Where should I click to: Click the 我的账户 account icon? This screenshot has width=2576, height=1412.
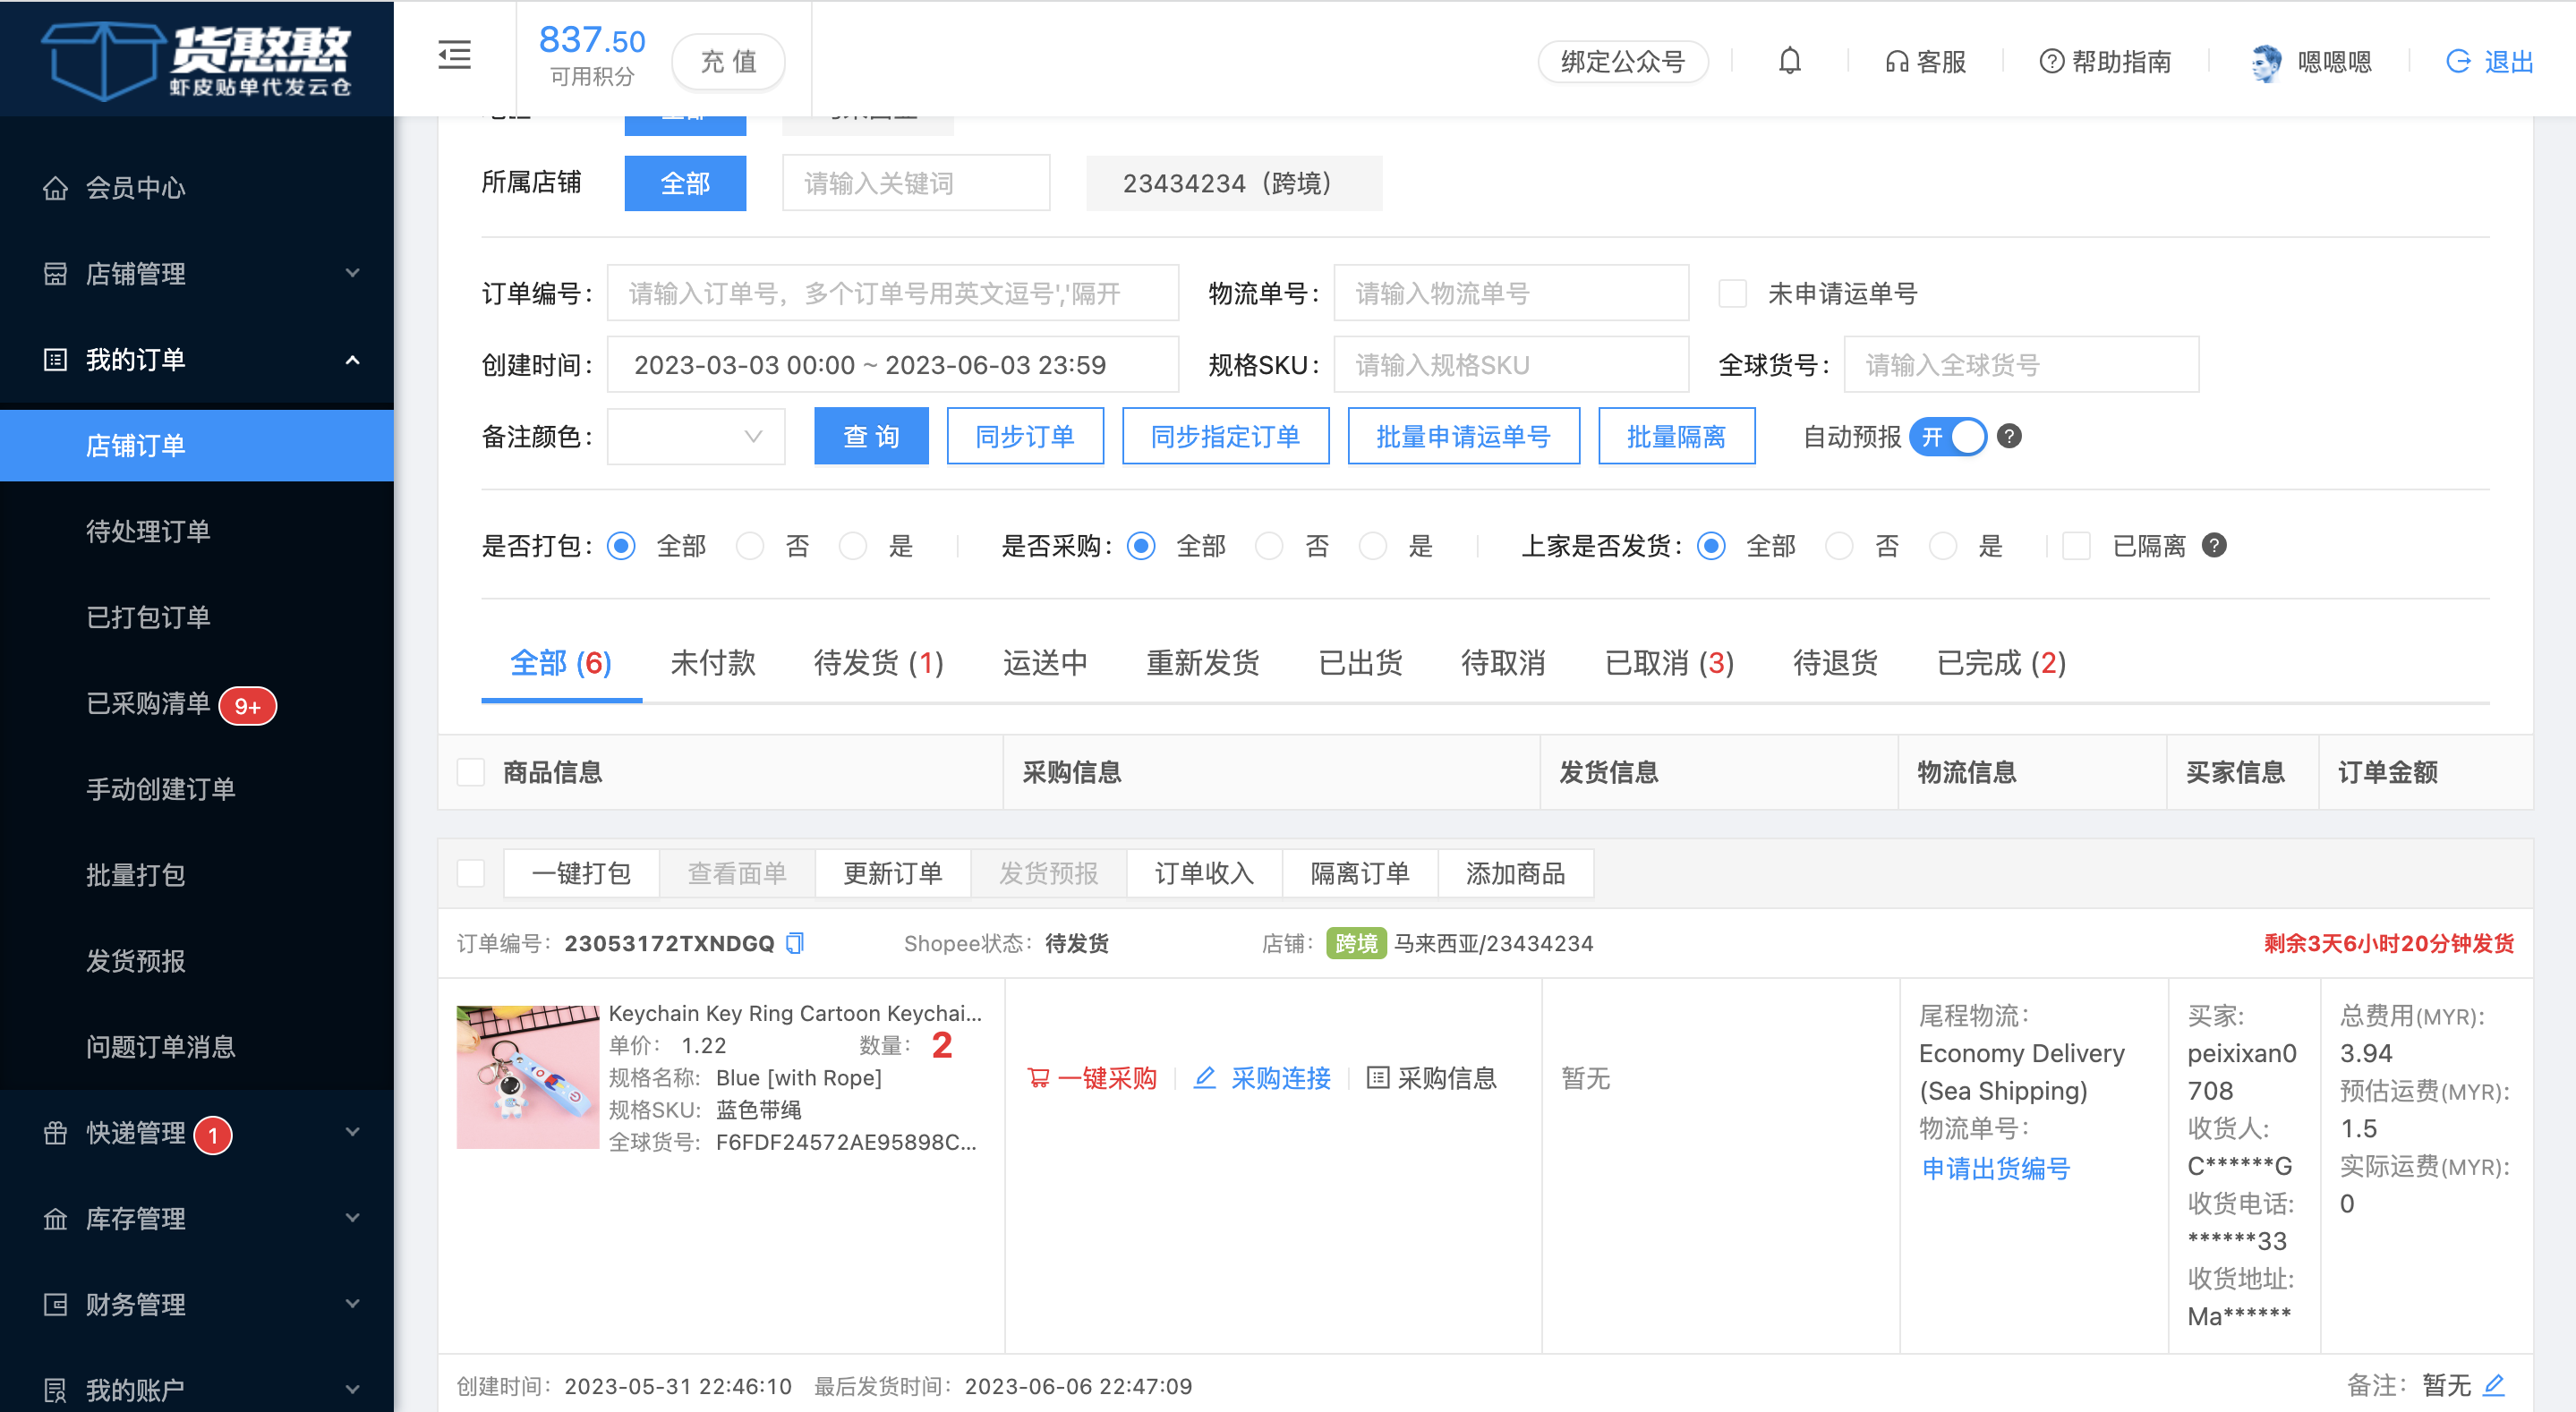pos(56,1390)
